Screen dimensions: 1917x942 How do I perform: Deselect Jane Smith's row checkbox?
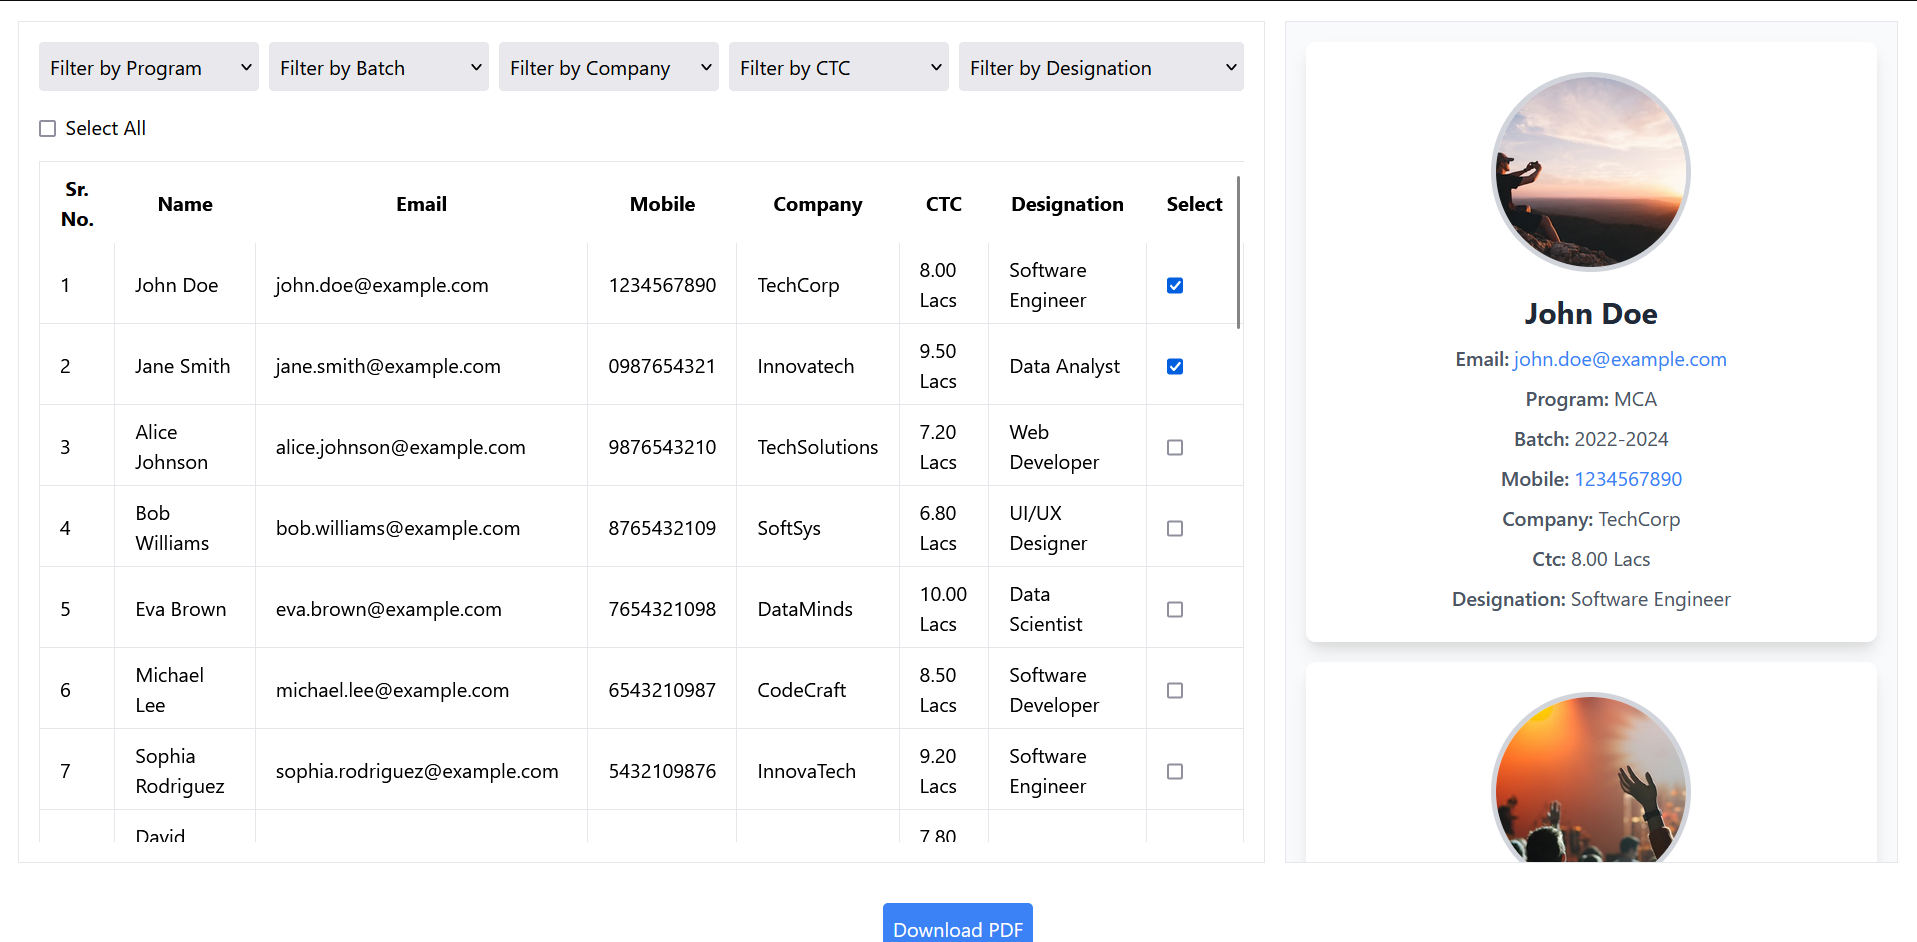point(1175,367)
